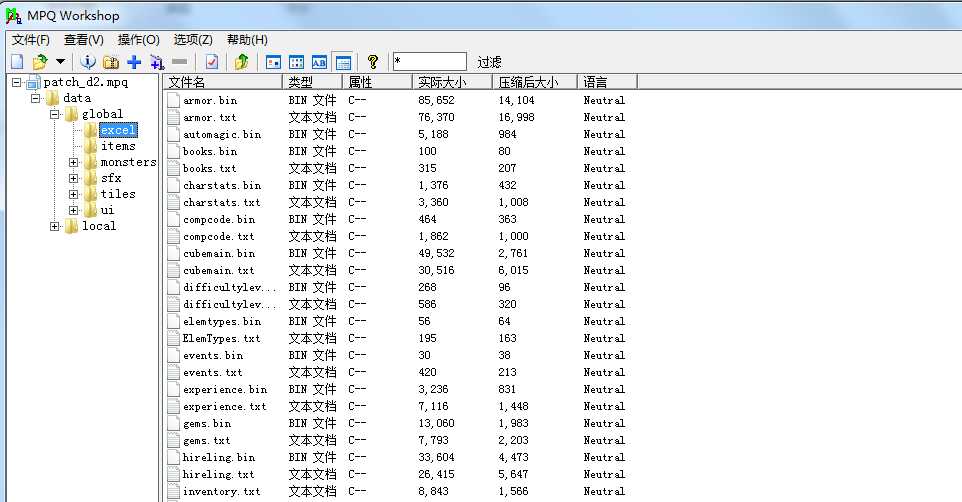962x502 pixels.
Task: Click the extract files toolbar icon
Action: (157, 61)
